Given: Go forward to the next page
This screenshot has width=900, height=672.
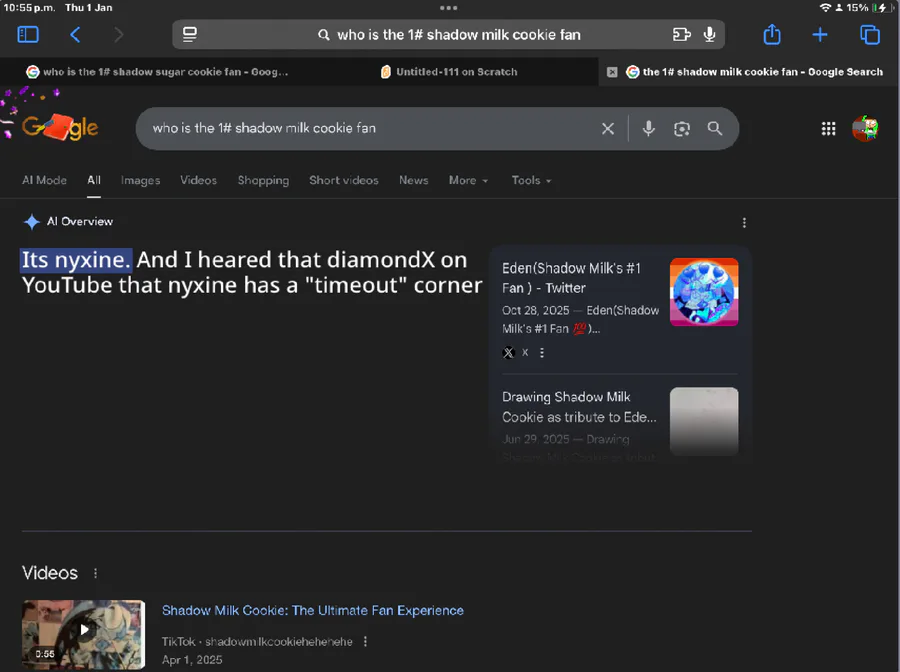Looking at the screenshot, I should [x=118, y=34].
